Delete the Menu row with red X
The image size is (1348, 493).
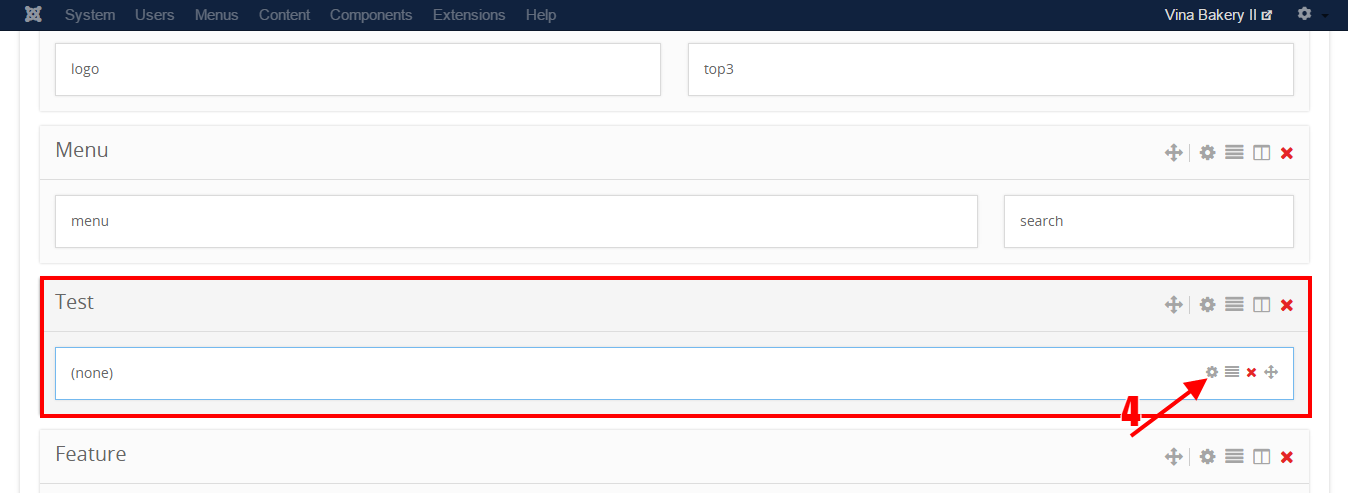click(x=1287, y=153)
